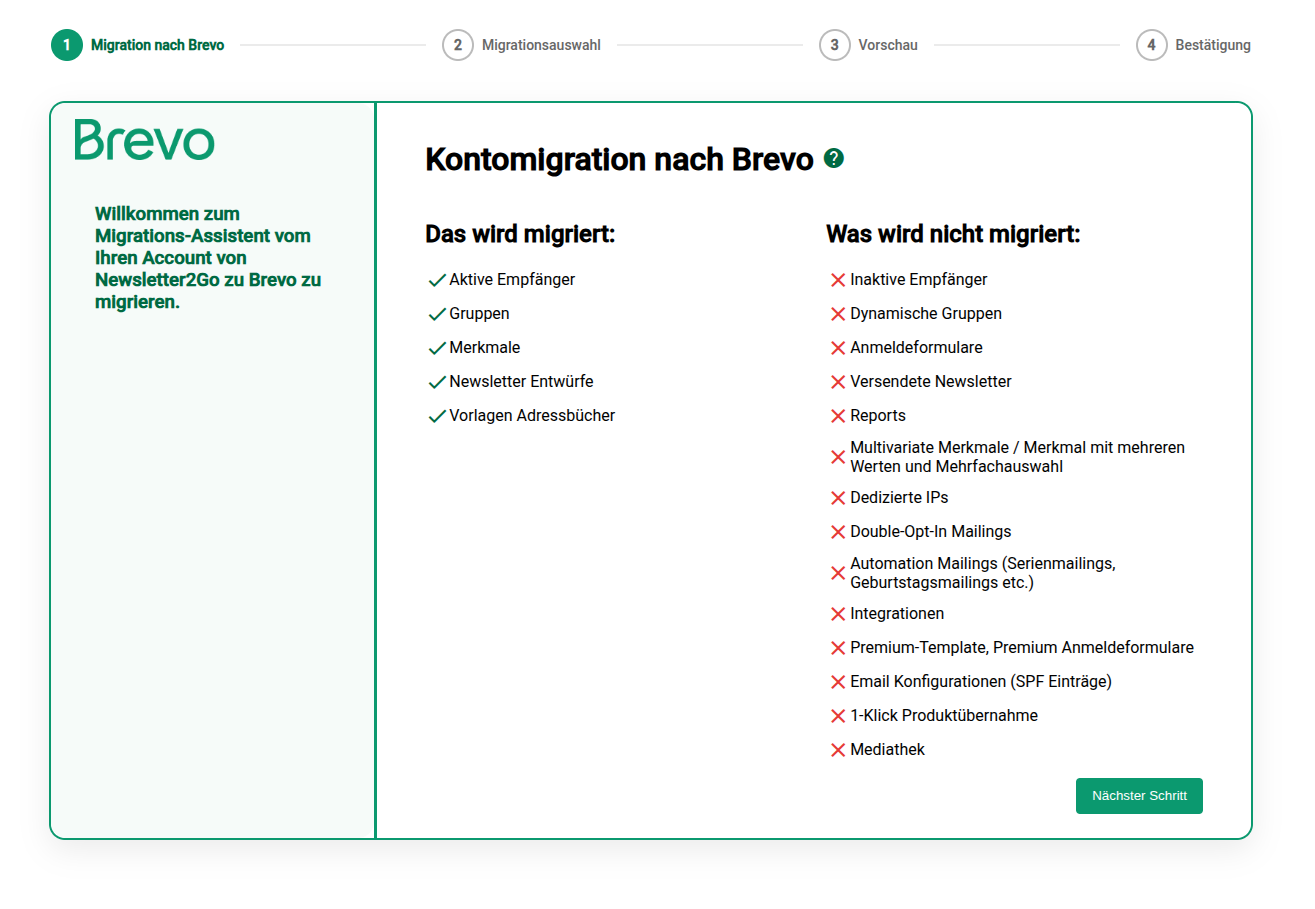Click the text Double-Opt-In Mailings
The width and height of the screenshot is (1315, 909).
pos(931,531)
